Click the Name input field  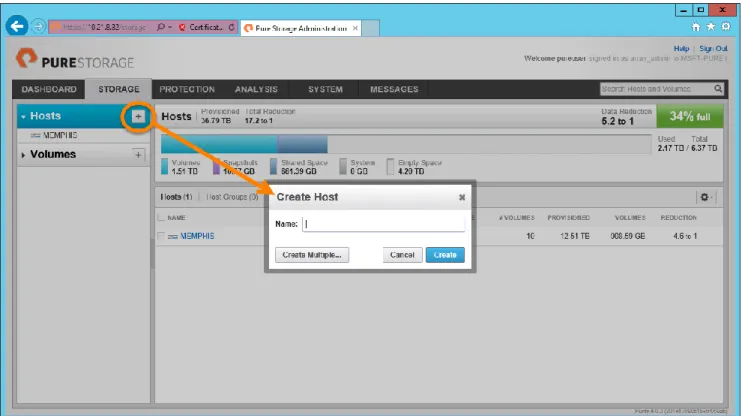[383, 224]
